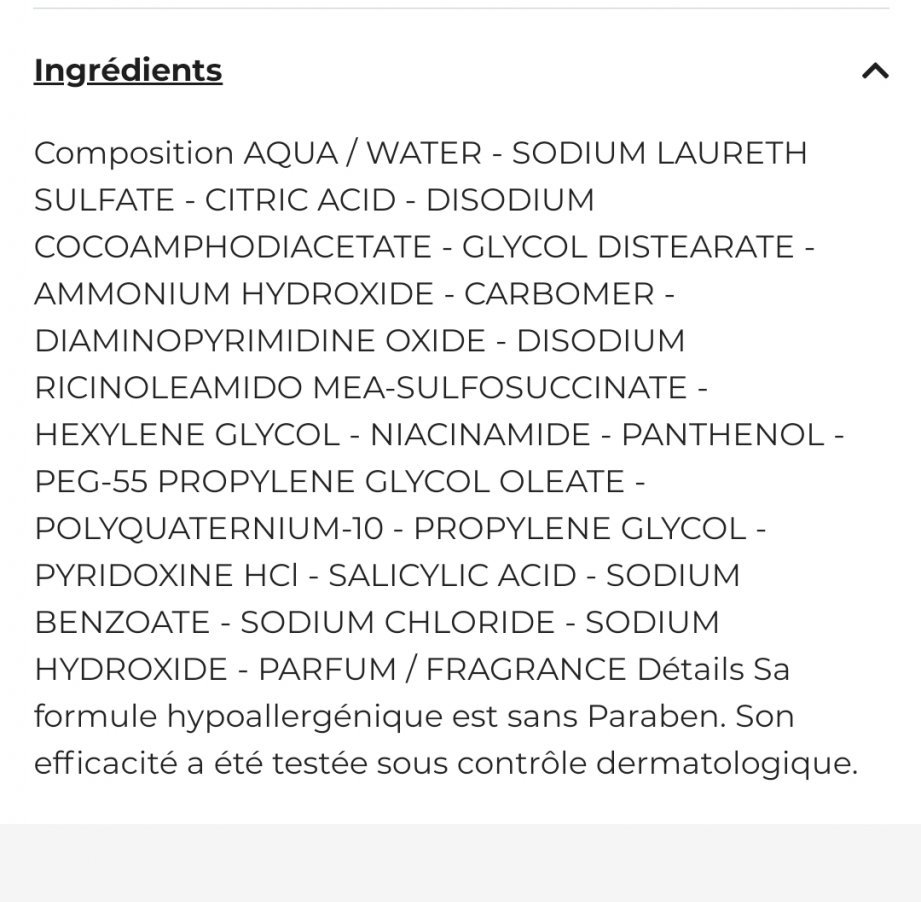Tap DIAMINOPYRIMIDINE OXIDE in the composition
The height and width of the screenshot is (902, 921).
[260, 341]
